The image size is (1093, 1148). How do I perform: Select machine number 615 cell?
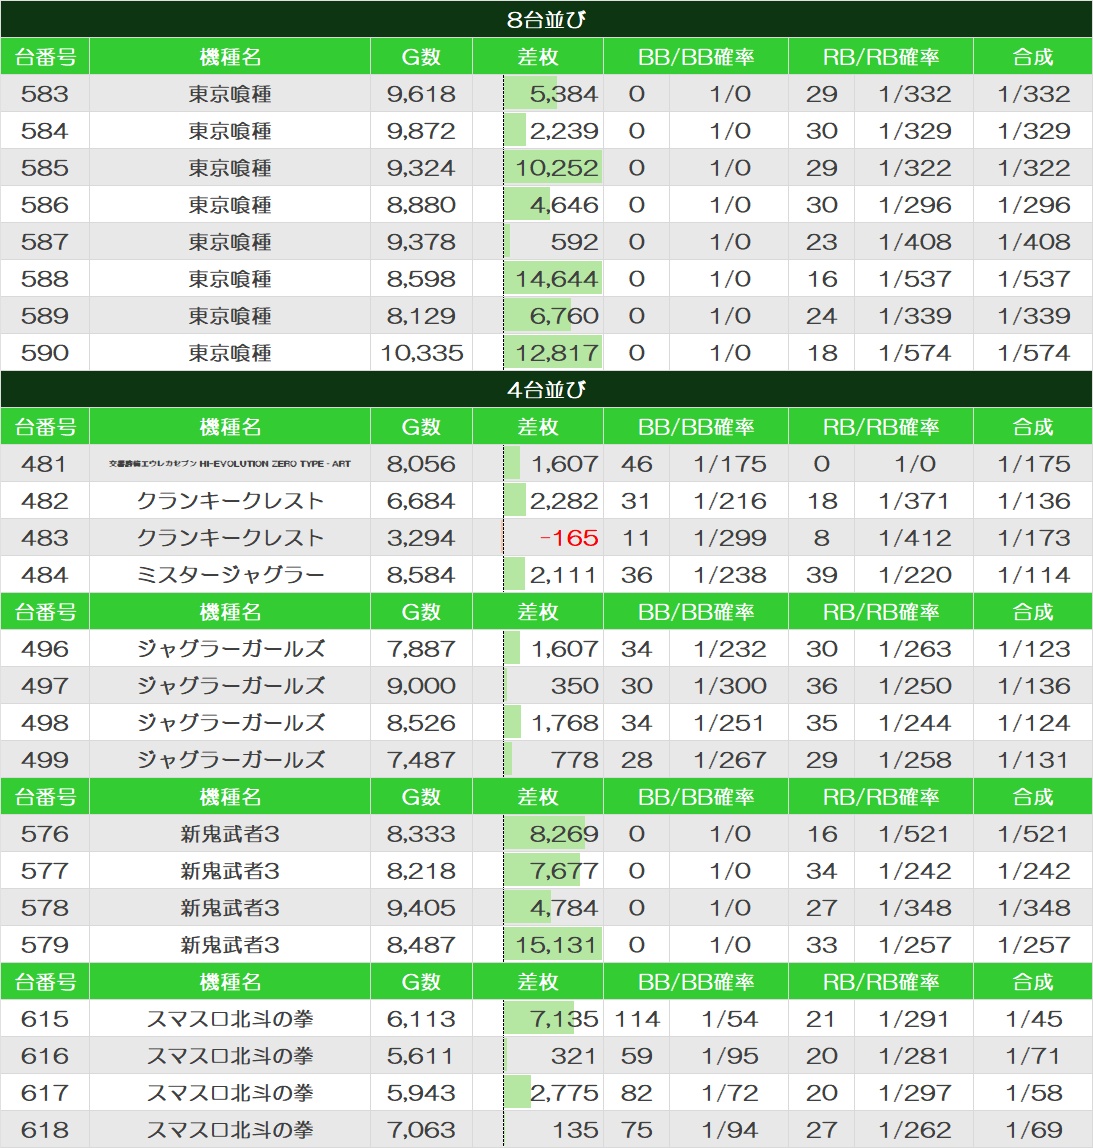click(x=45, y=1019)
